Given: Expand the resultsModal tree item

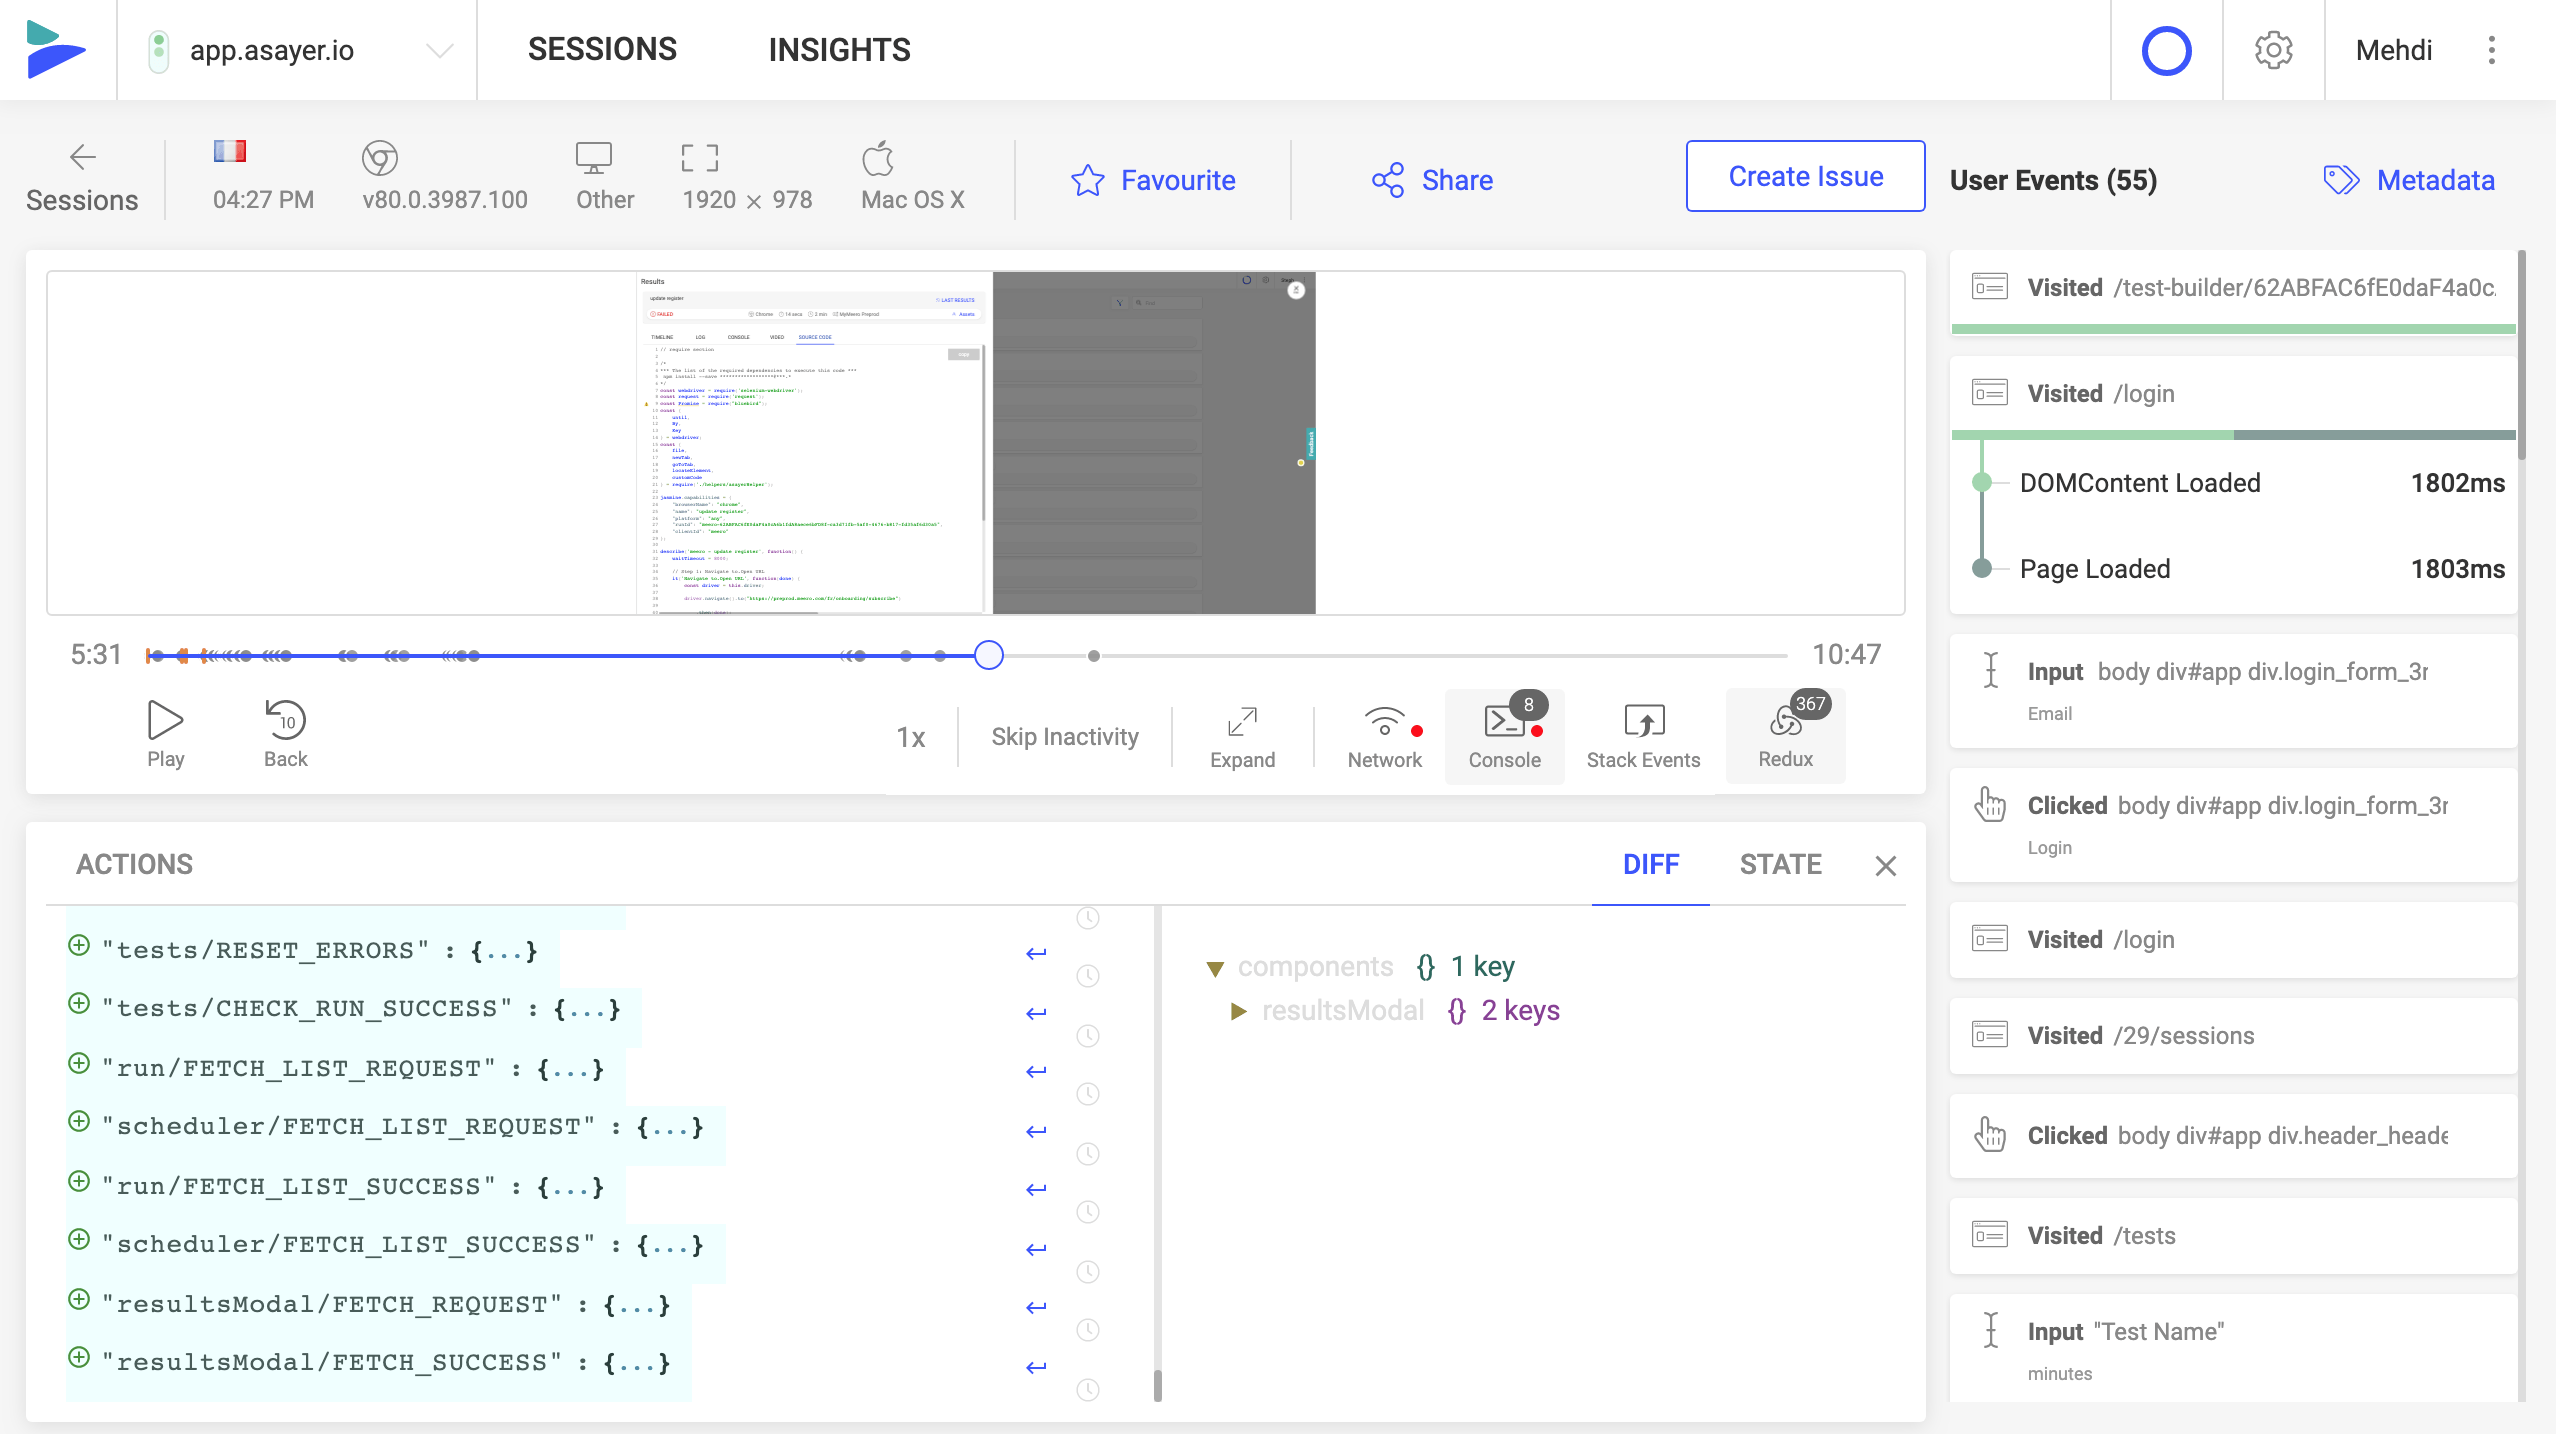Looking at the screenshot, I should coord(1239,1011).
